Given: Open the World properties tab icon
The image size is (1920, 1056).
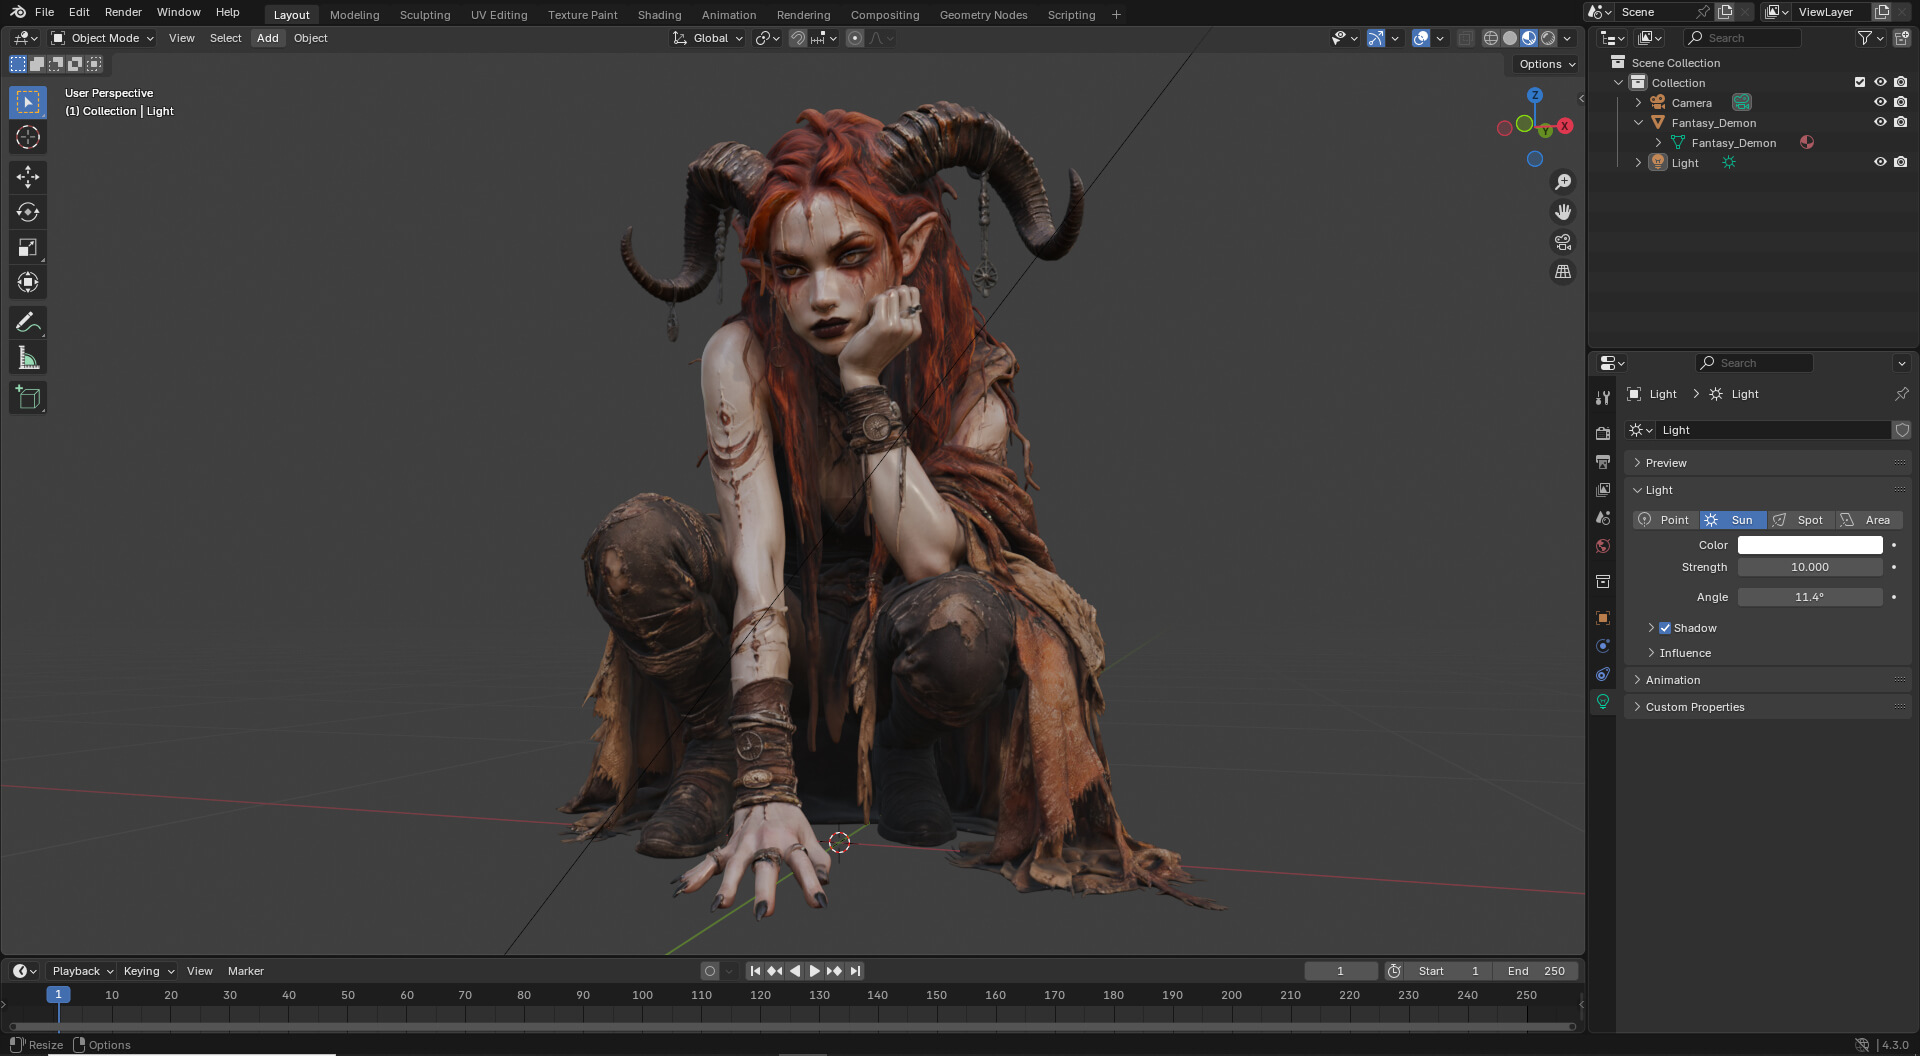Looking at the screenshot, I should click(x=1603, y=546).
